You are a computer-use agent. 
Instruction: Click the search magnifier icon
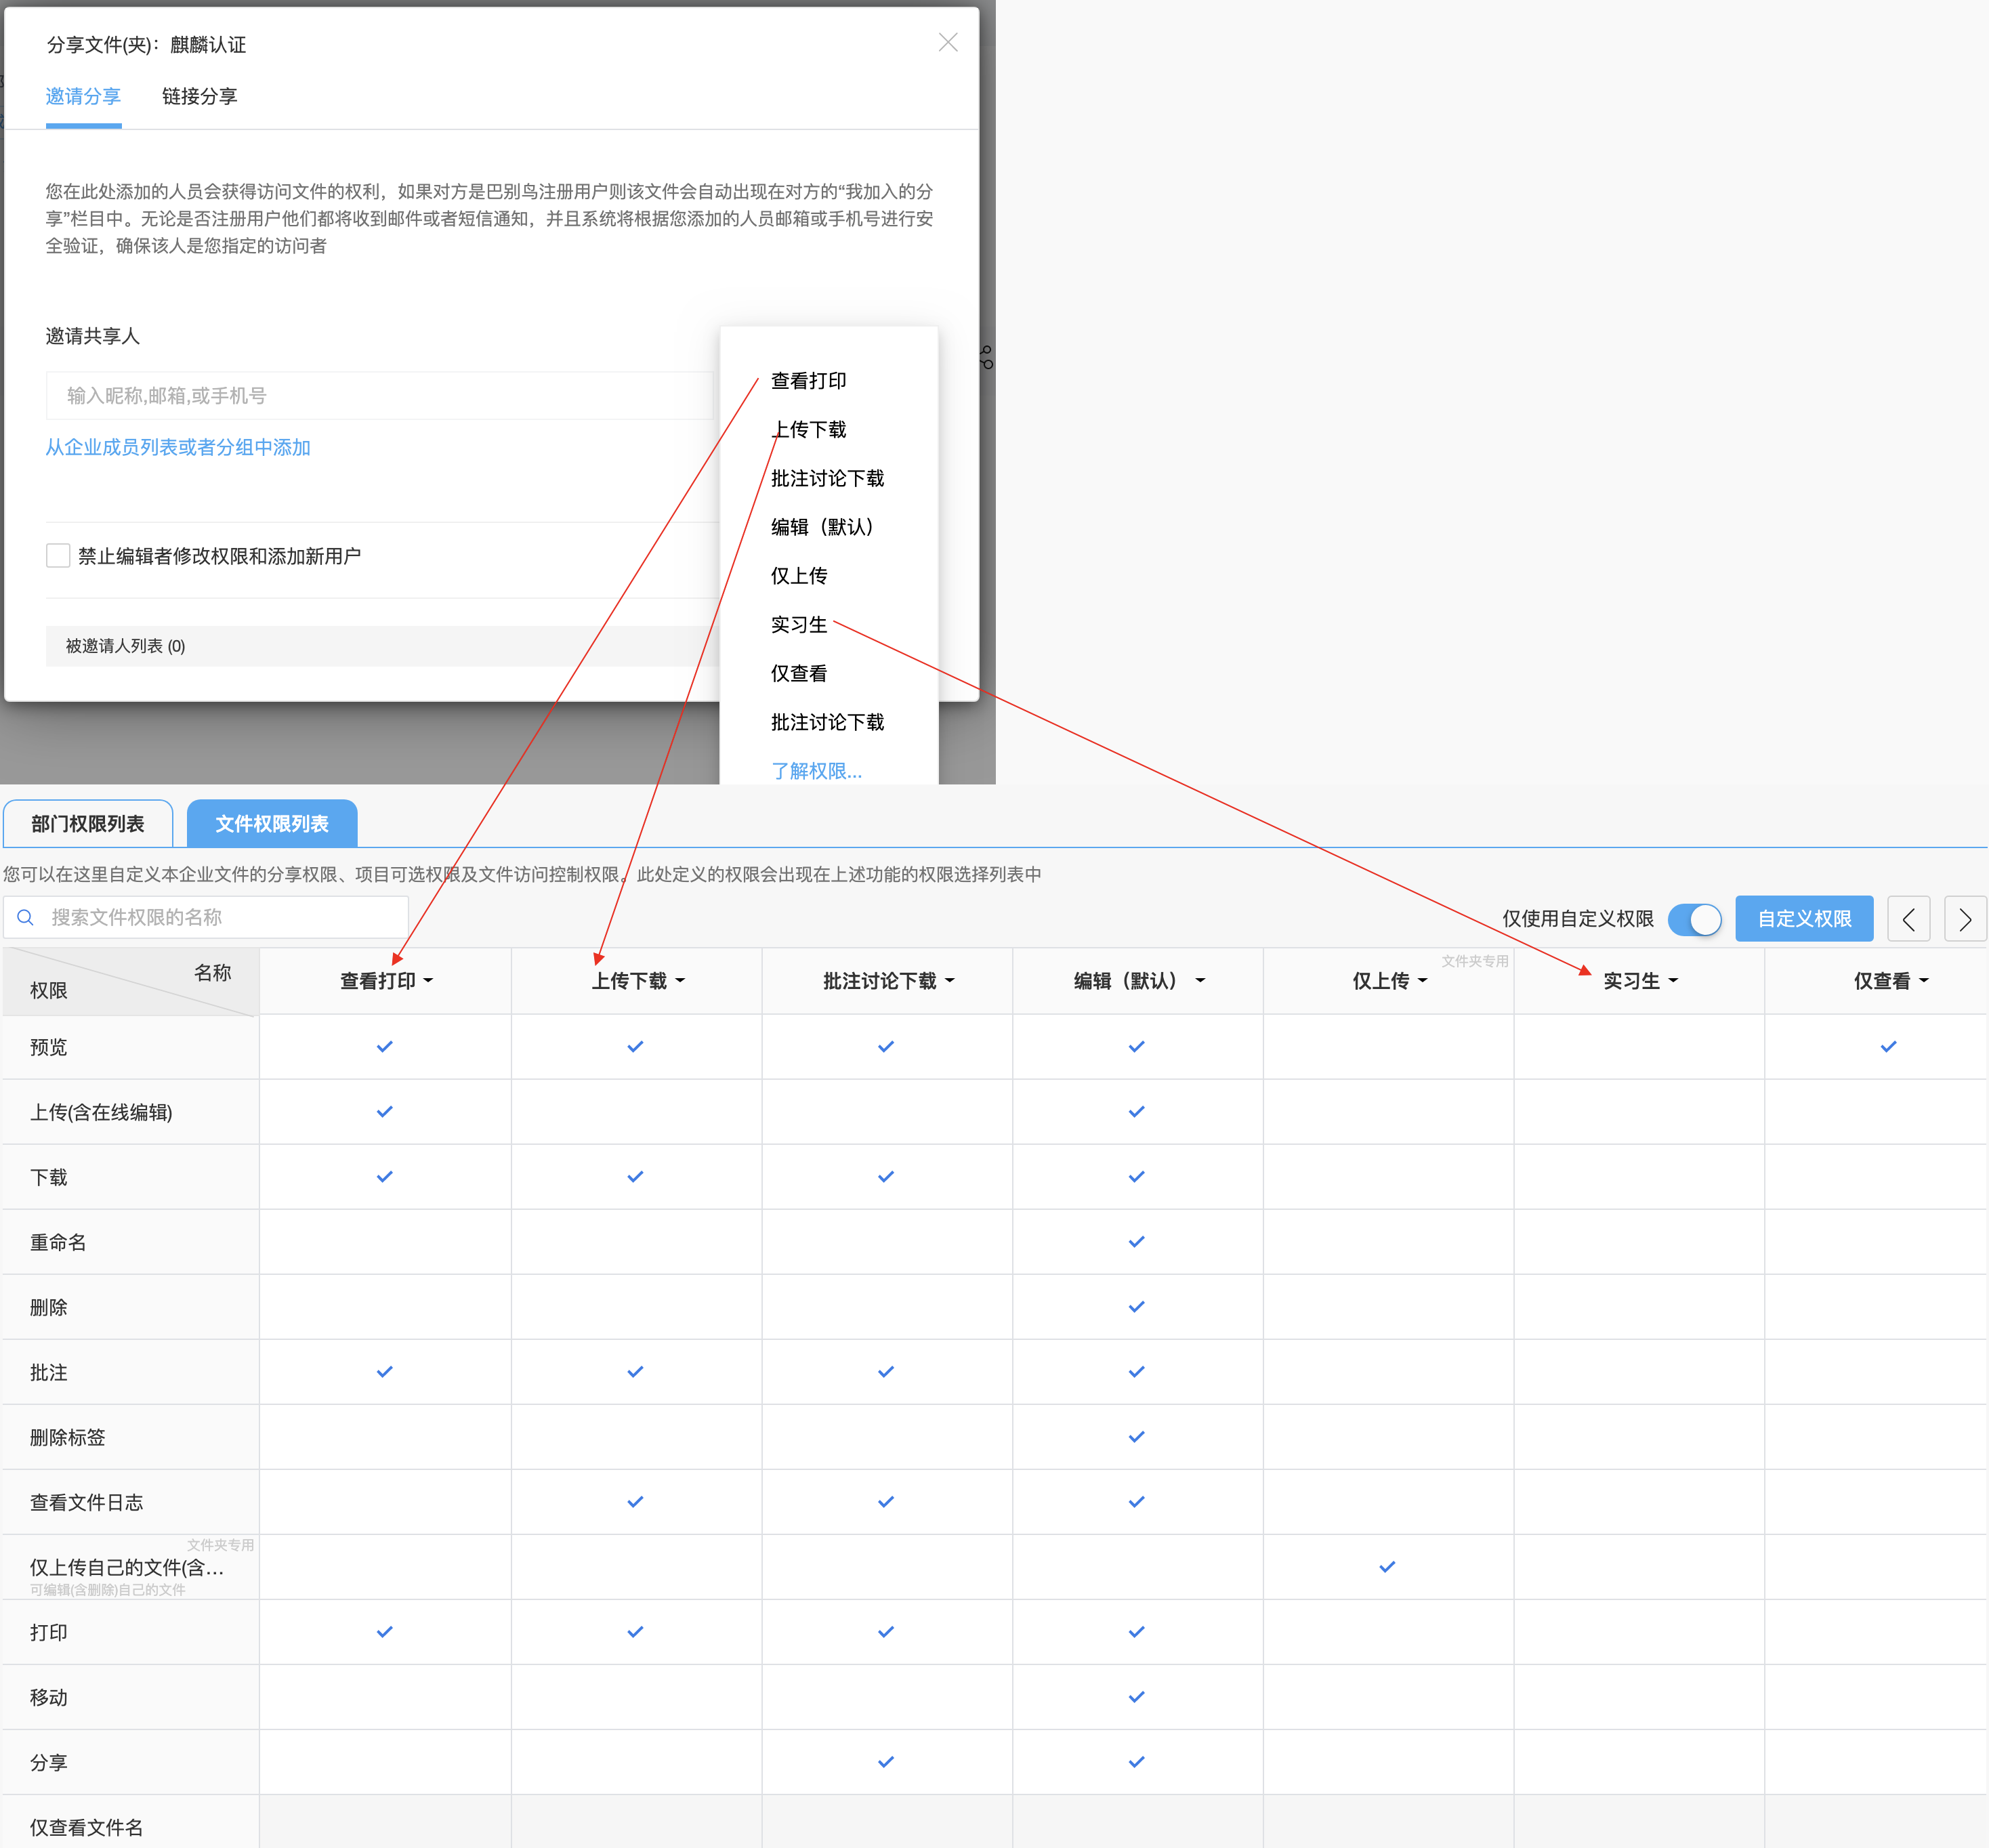[26, 917]
